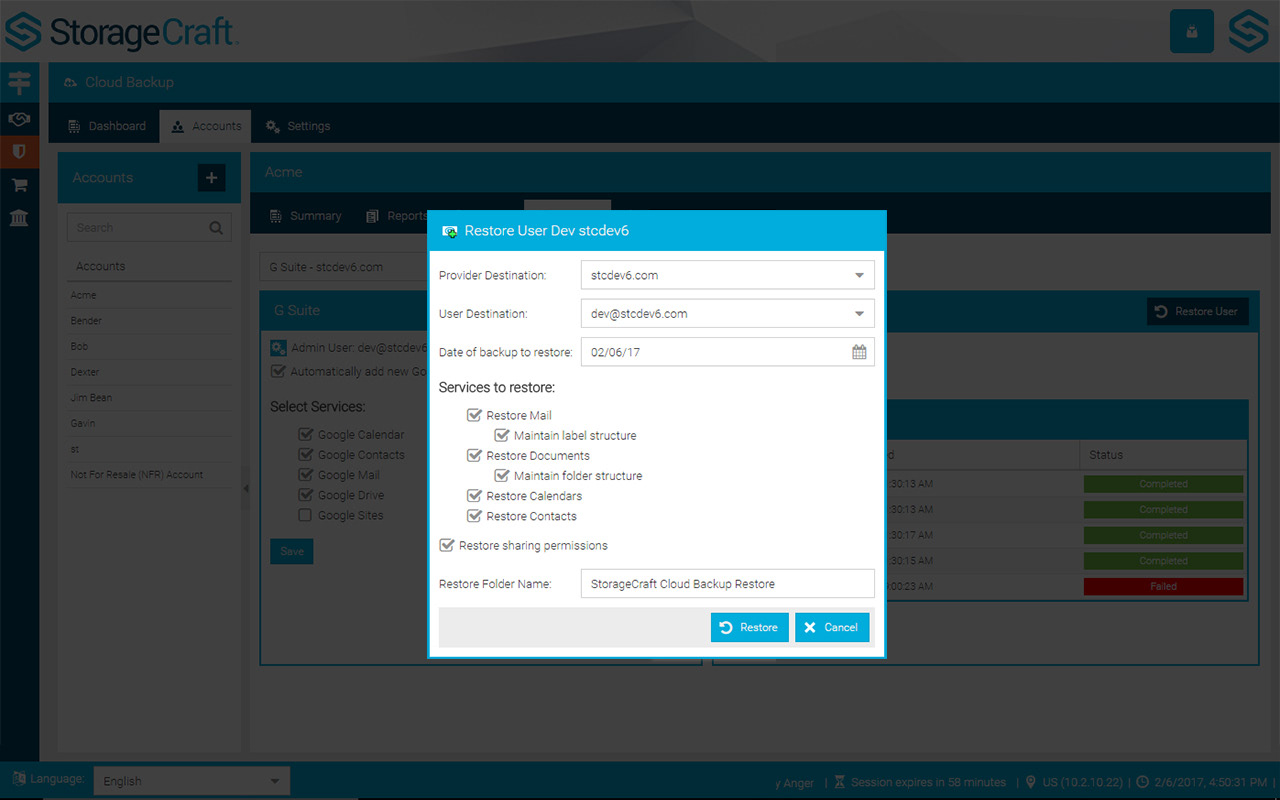
Task: Click the Status column header
Action: (x=1163, y=455)
